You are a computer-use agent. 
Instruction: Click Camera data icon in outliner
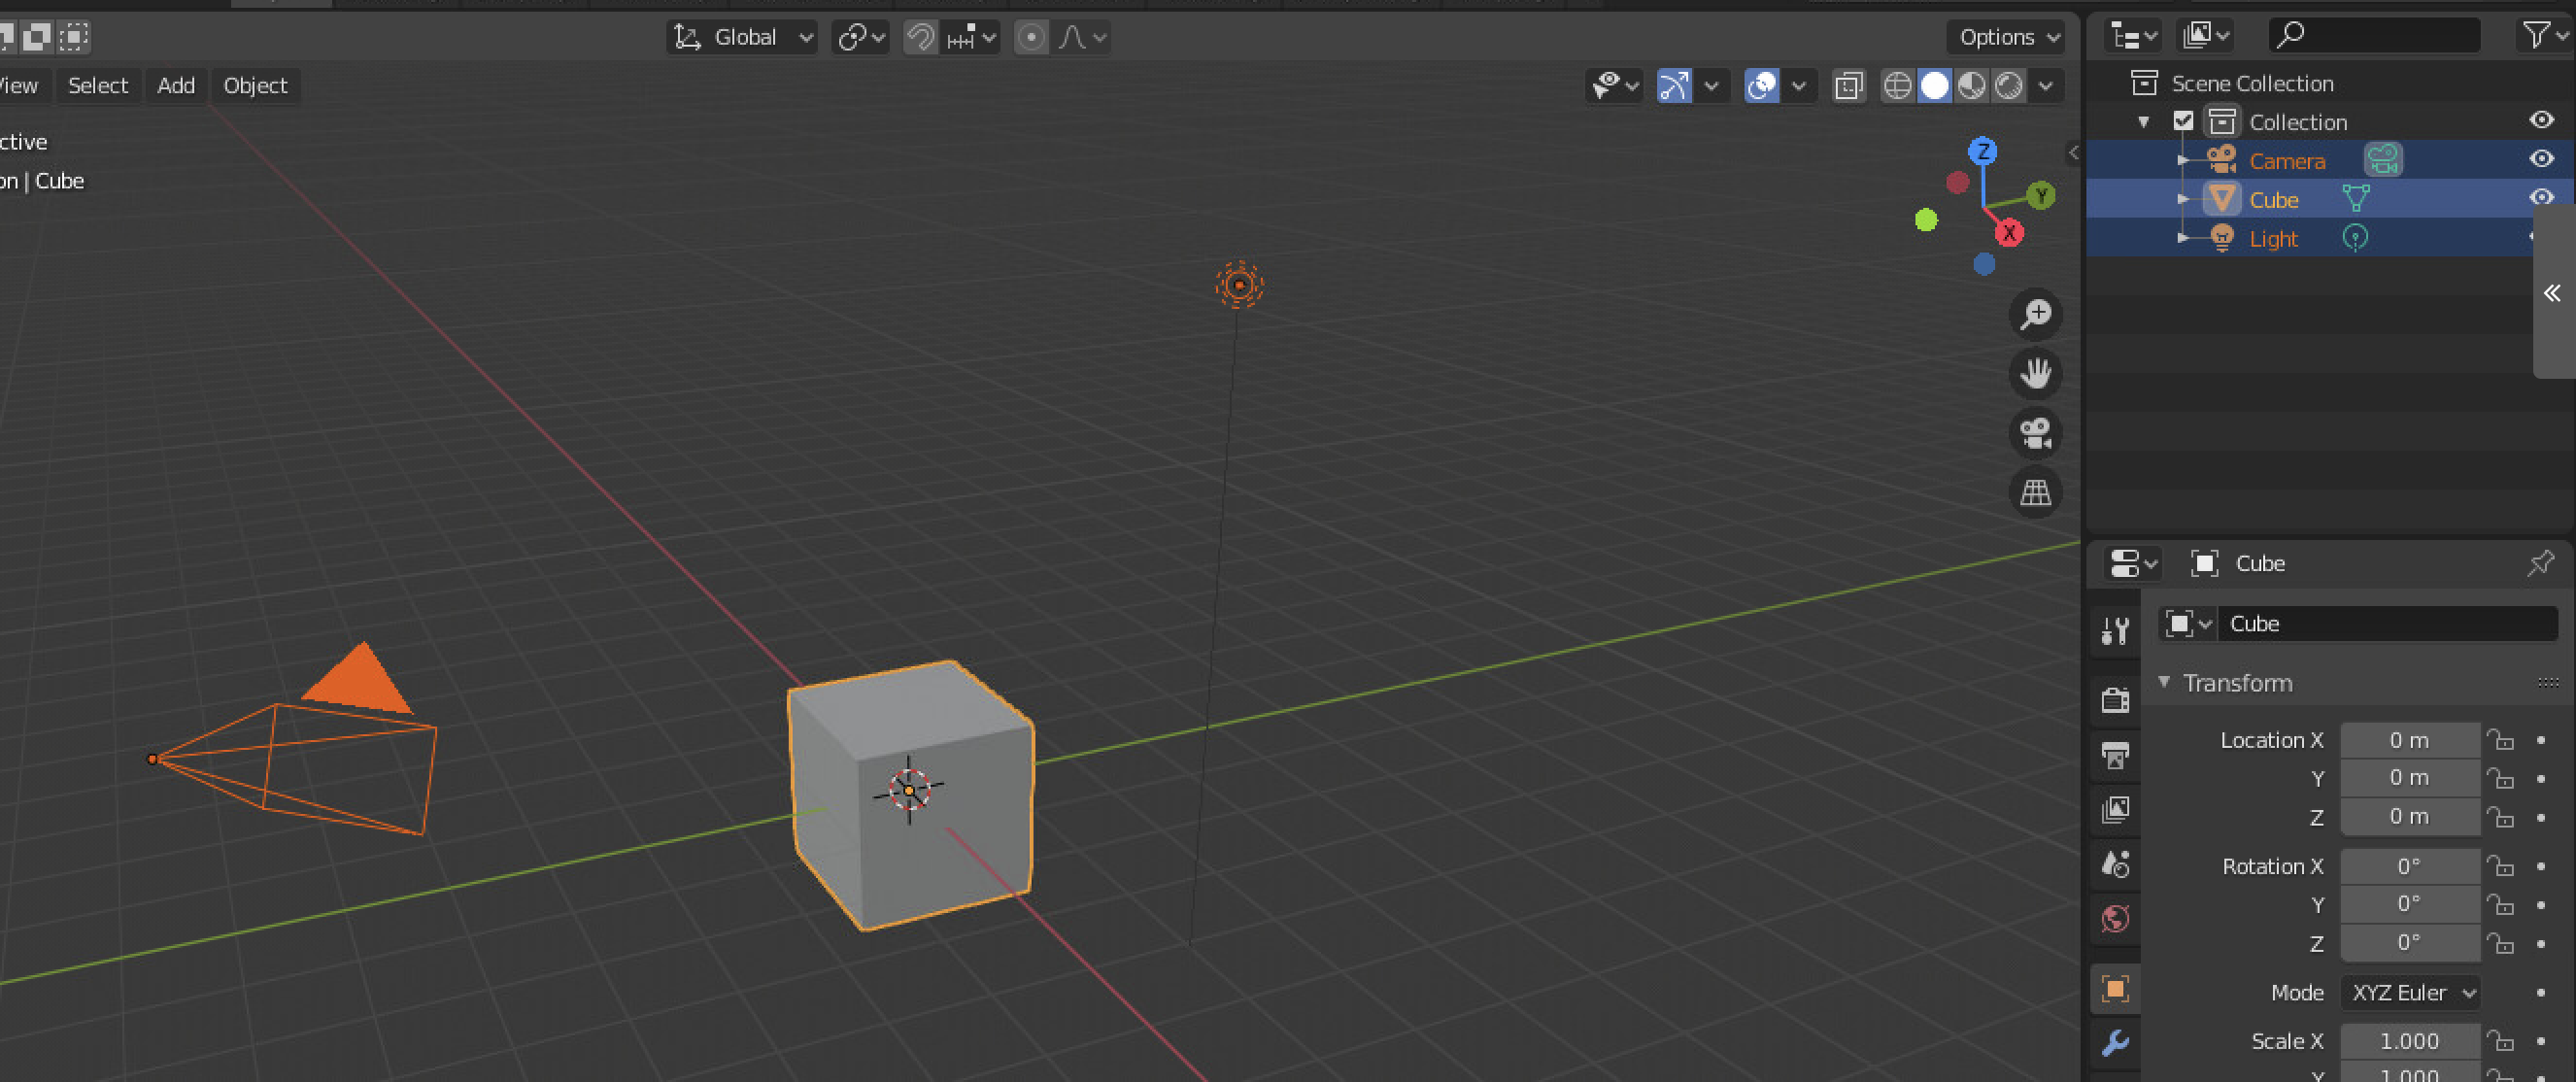point(2383,160)
